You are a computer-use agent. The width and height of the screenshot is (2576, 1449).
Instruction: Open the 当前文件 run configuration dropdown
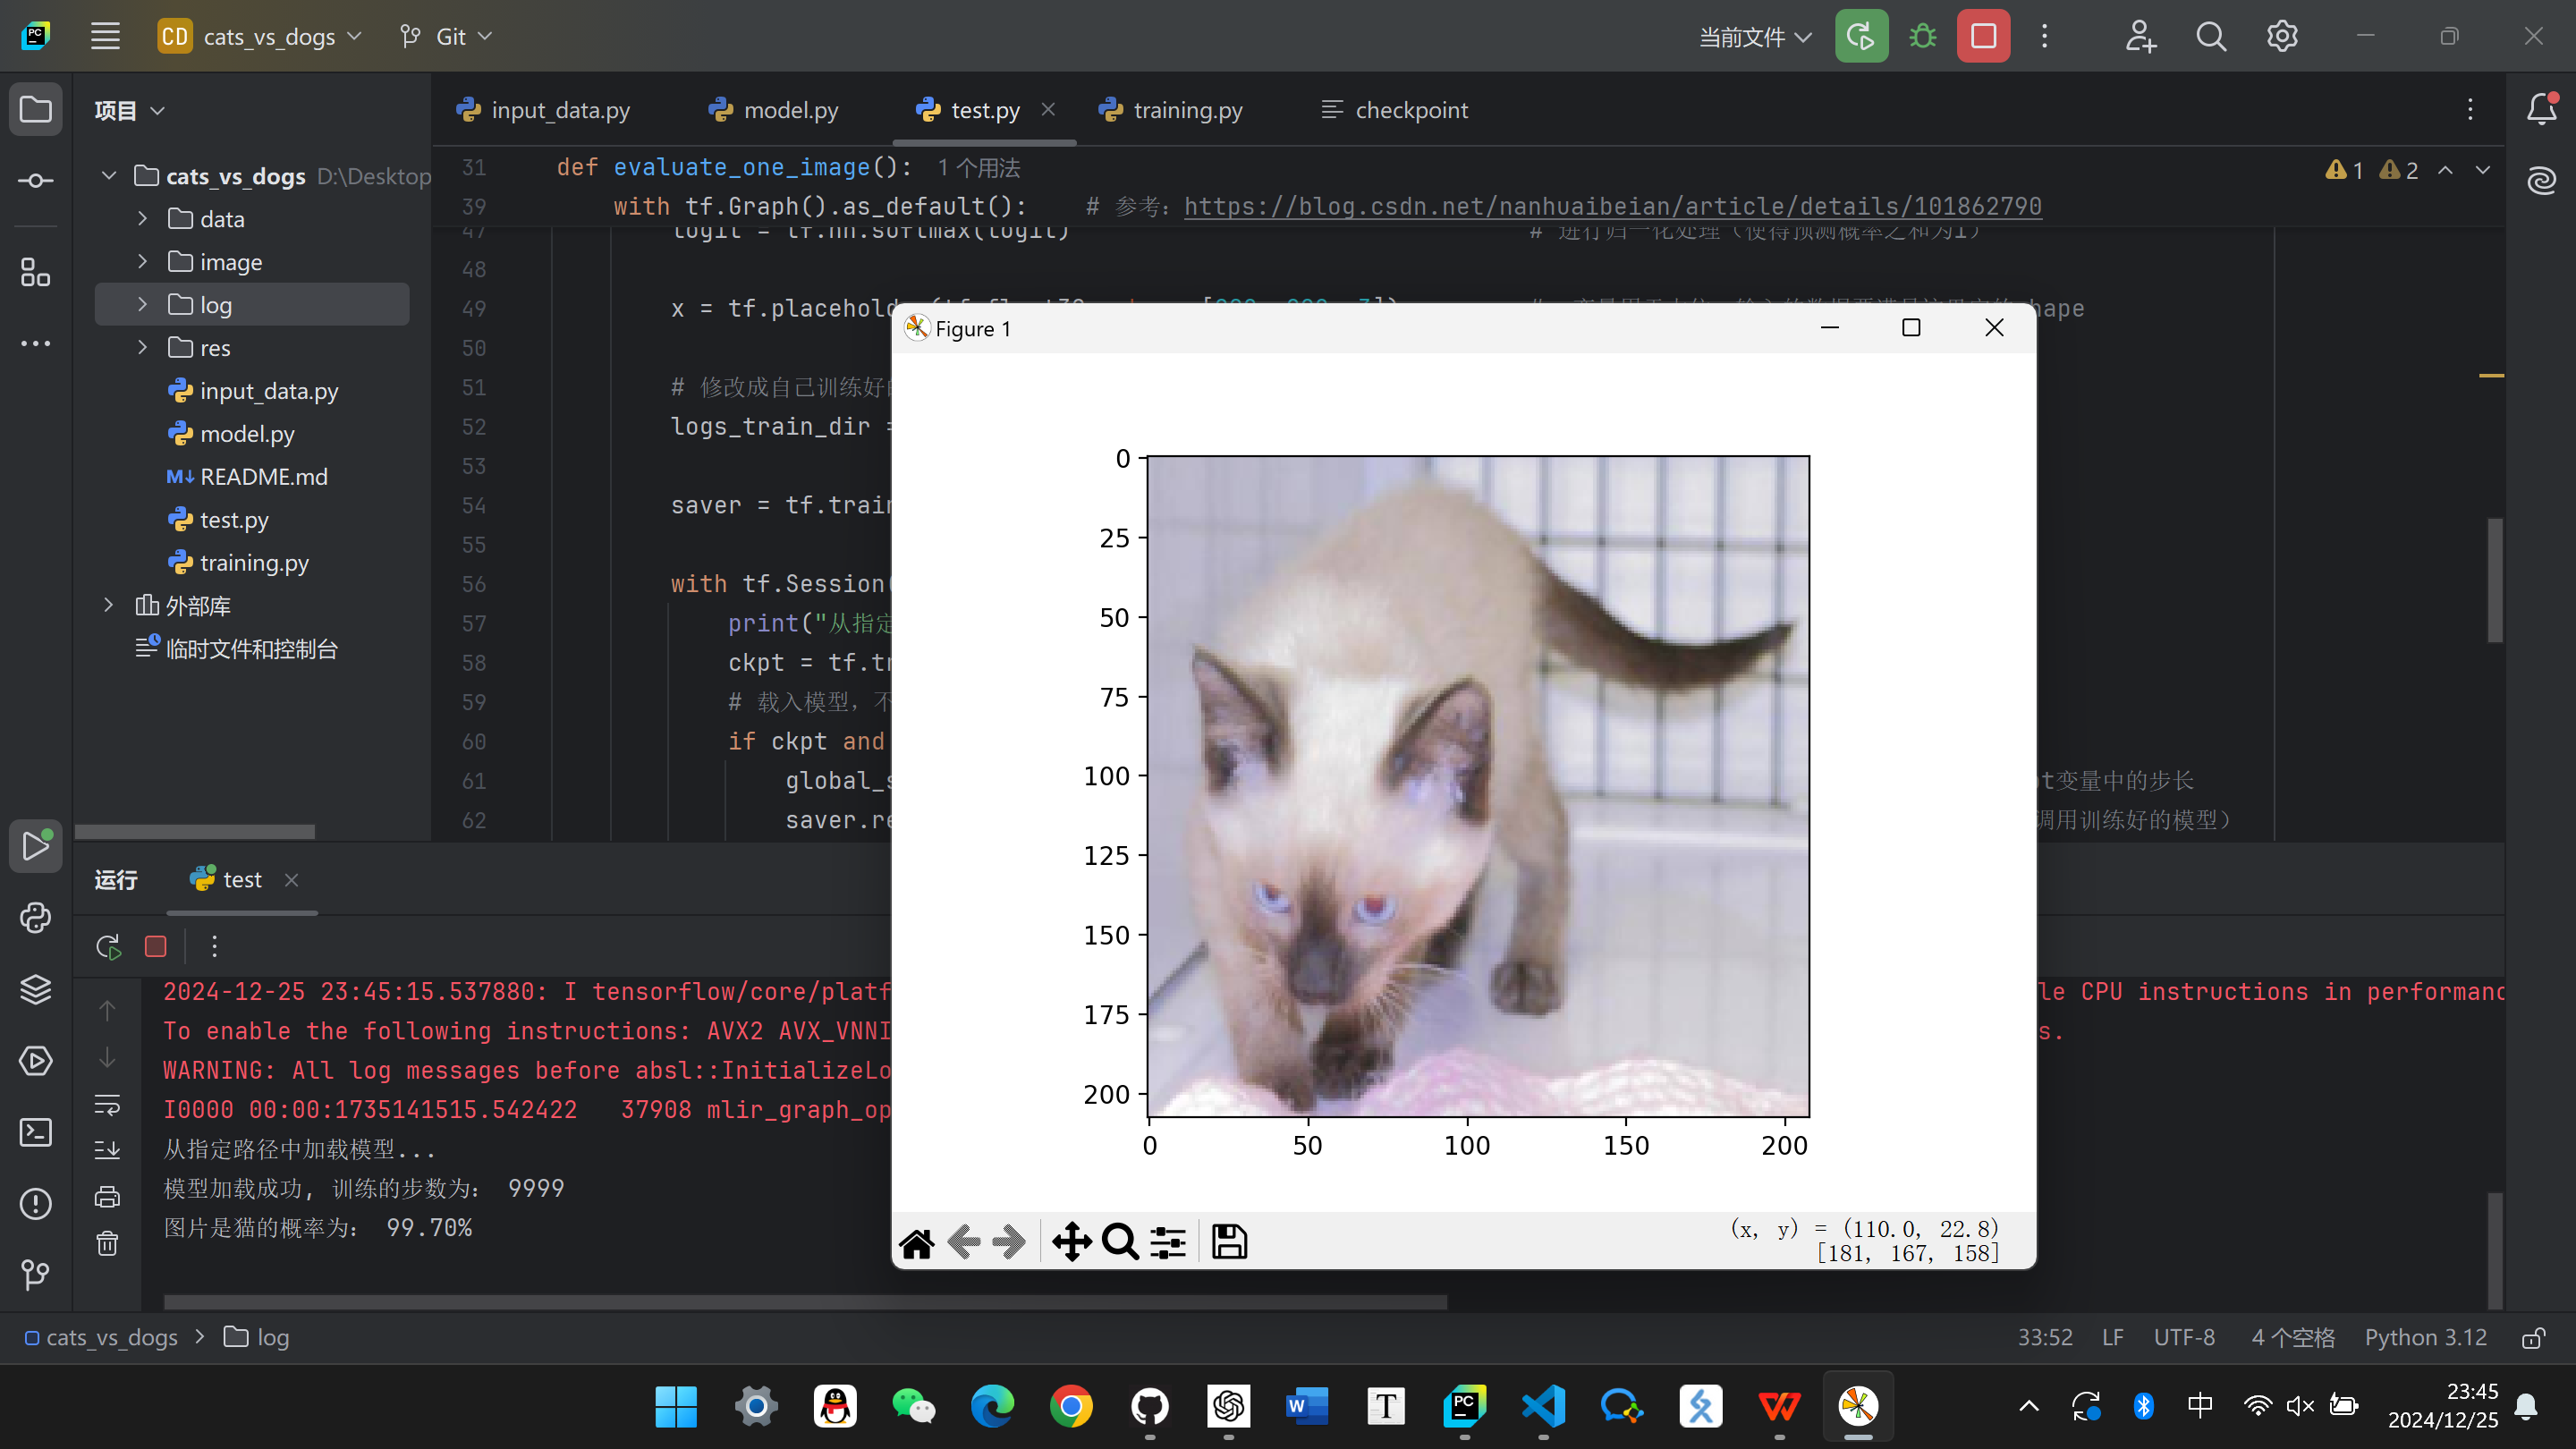pyautogui.click(x=1753, y=36)
